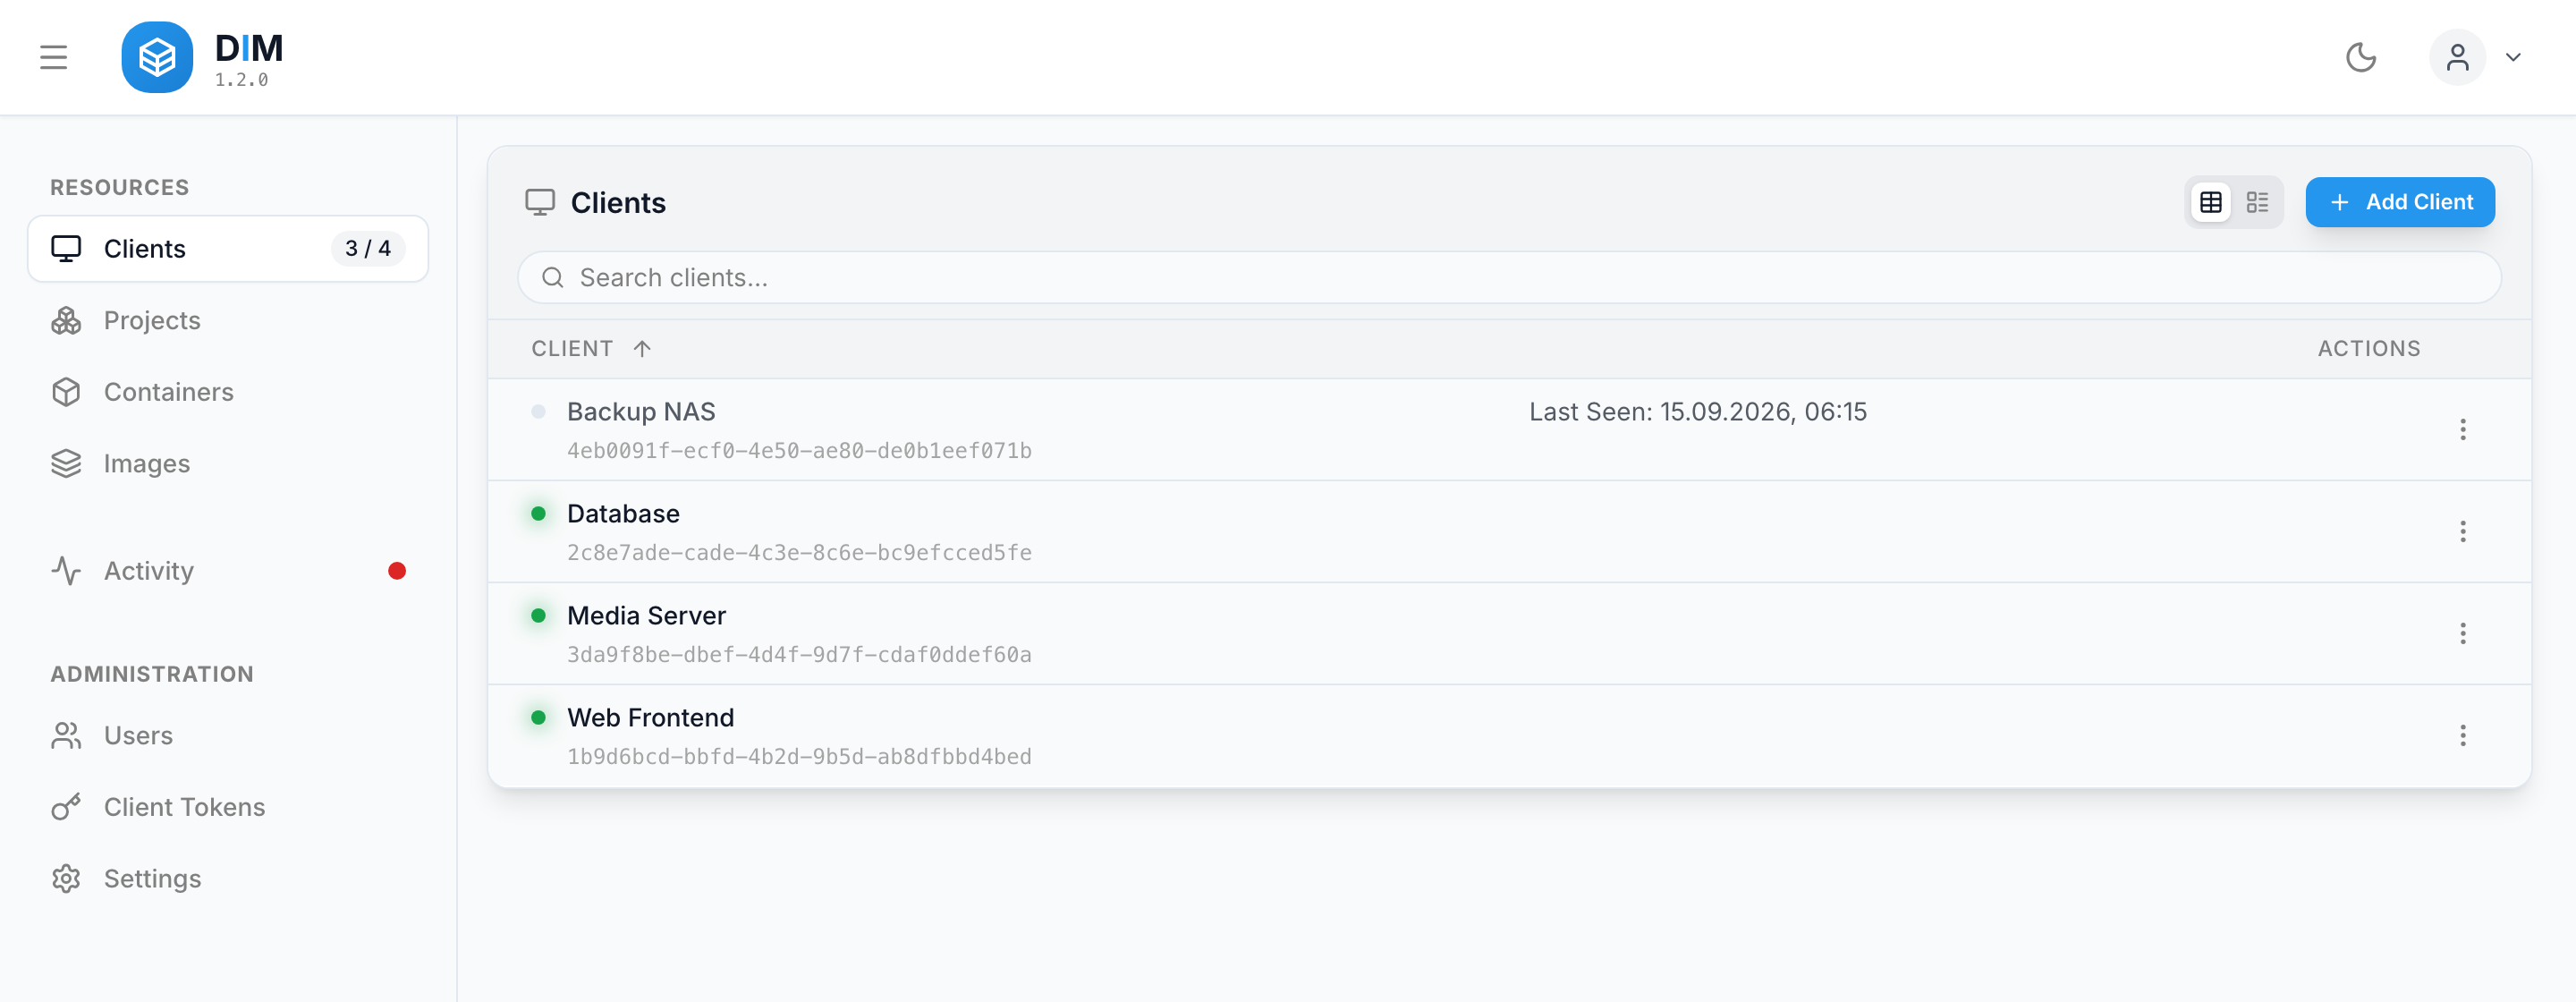Click the Clients panel monitor icon
Screen dimensions: 2576x1002
tap(540, 202)
